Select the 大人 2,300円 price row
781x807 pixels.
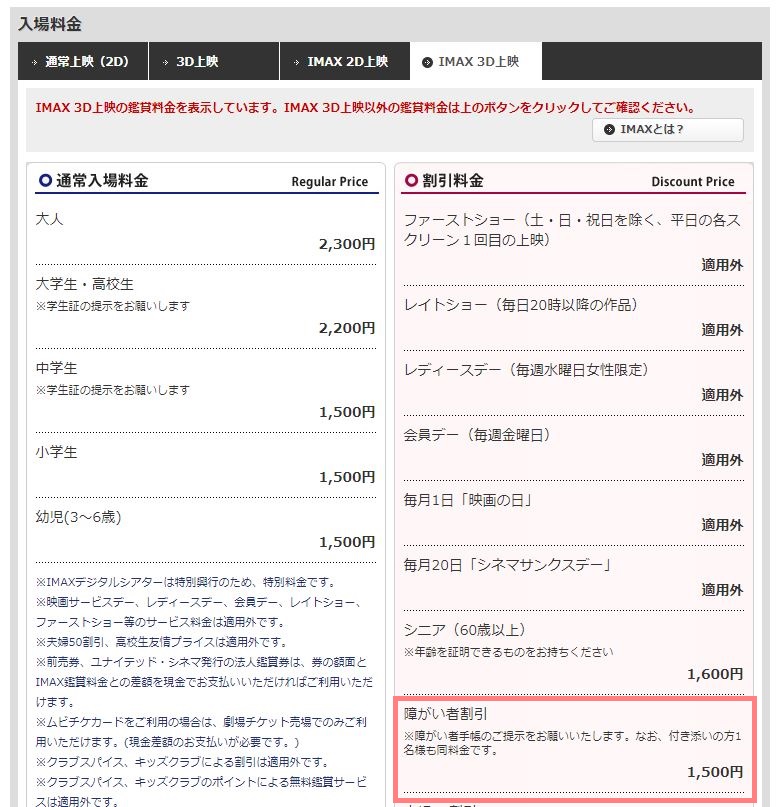205,231
